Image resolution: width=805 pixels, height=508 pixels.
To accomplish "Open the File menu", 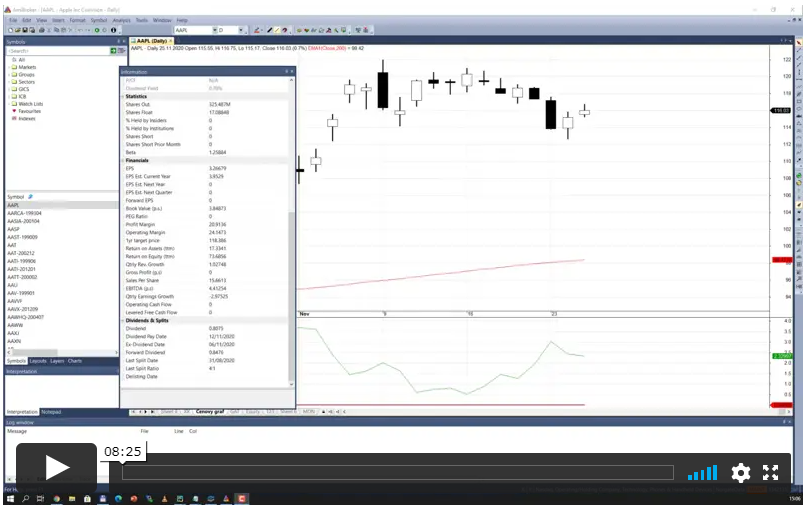I will 13,20.
